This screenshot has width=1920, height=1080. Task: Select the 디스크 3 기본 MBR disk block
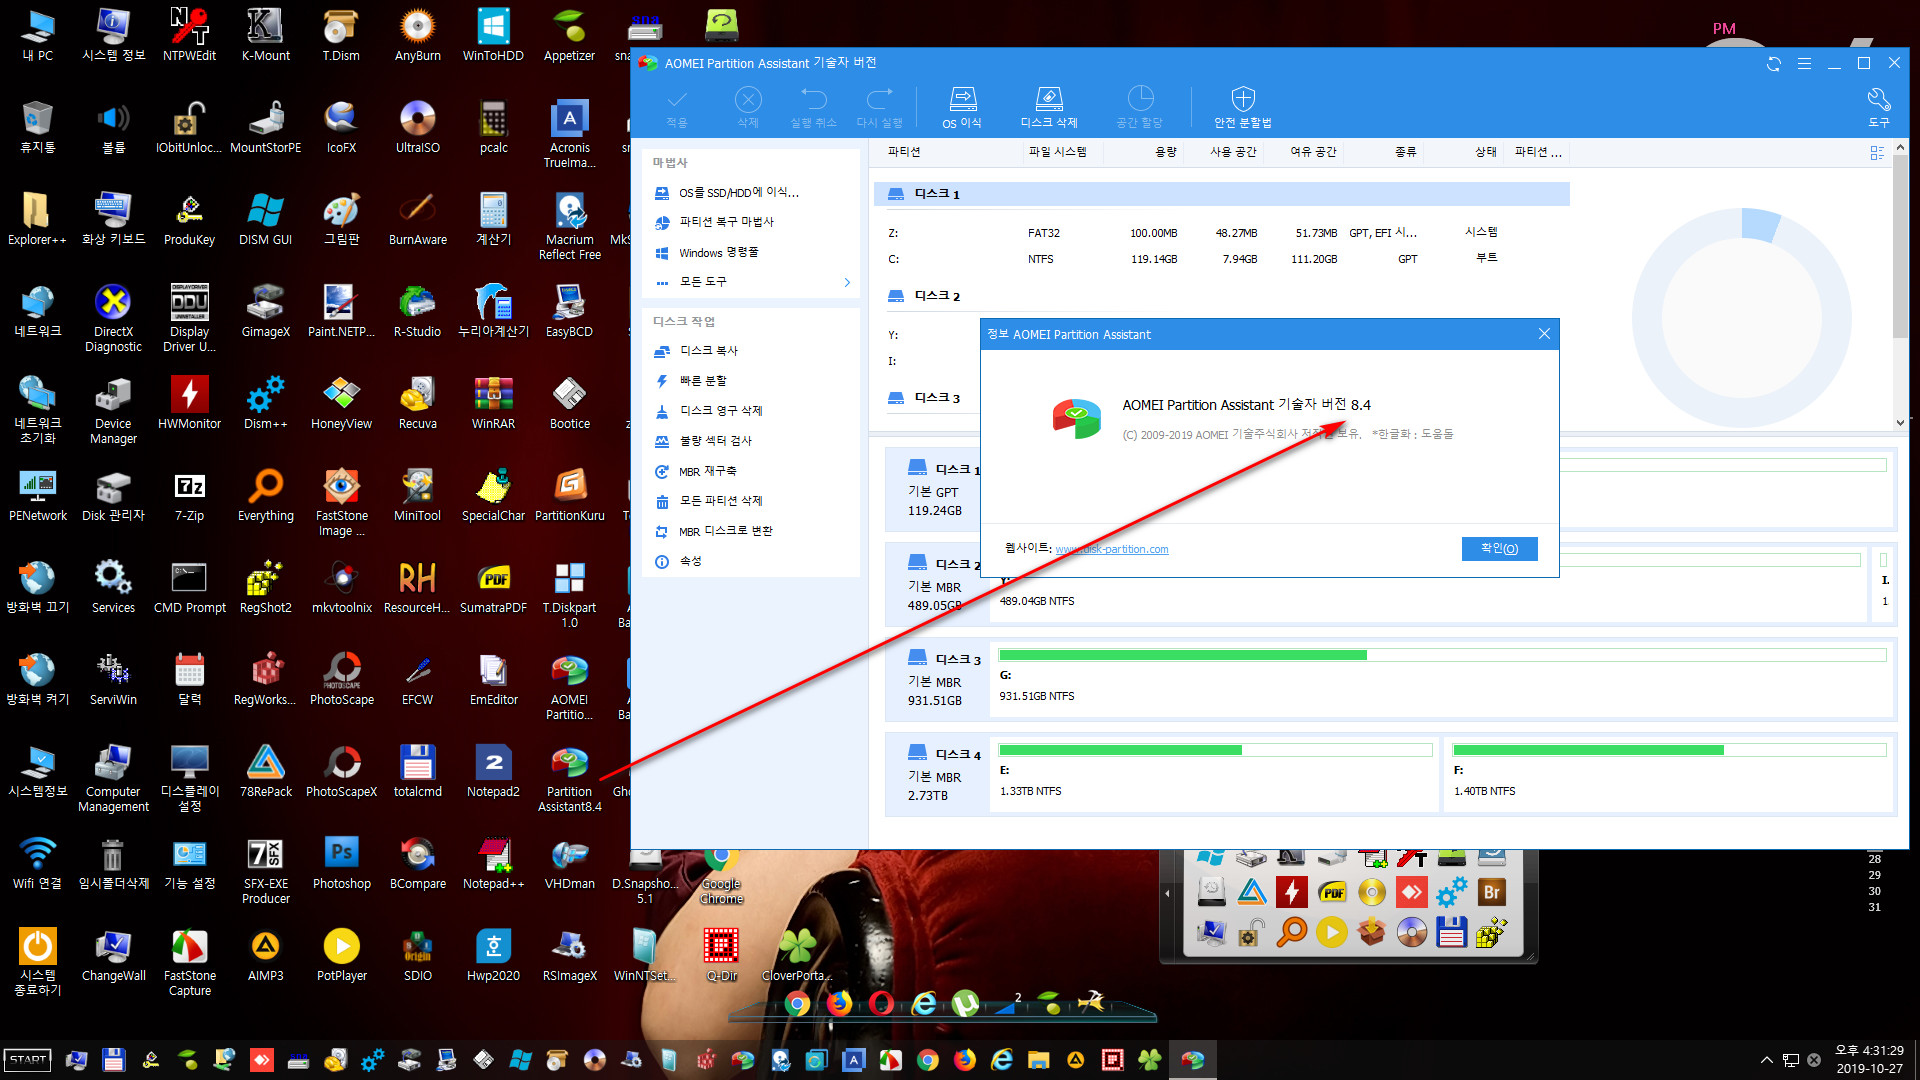click(x=937, y=680)
